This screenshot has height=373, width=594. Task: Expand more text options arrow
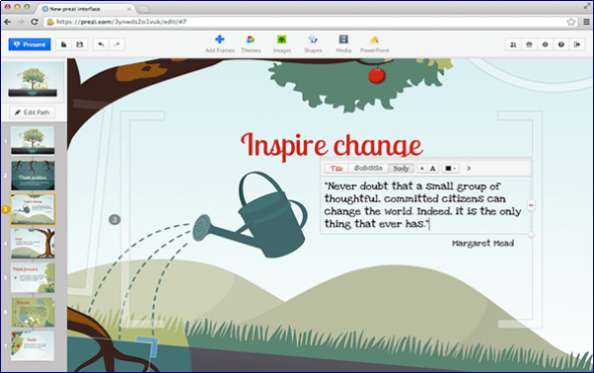pyautogui.click(x=469, y=169)
